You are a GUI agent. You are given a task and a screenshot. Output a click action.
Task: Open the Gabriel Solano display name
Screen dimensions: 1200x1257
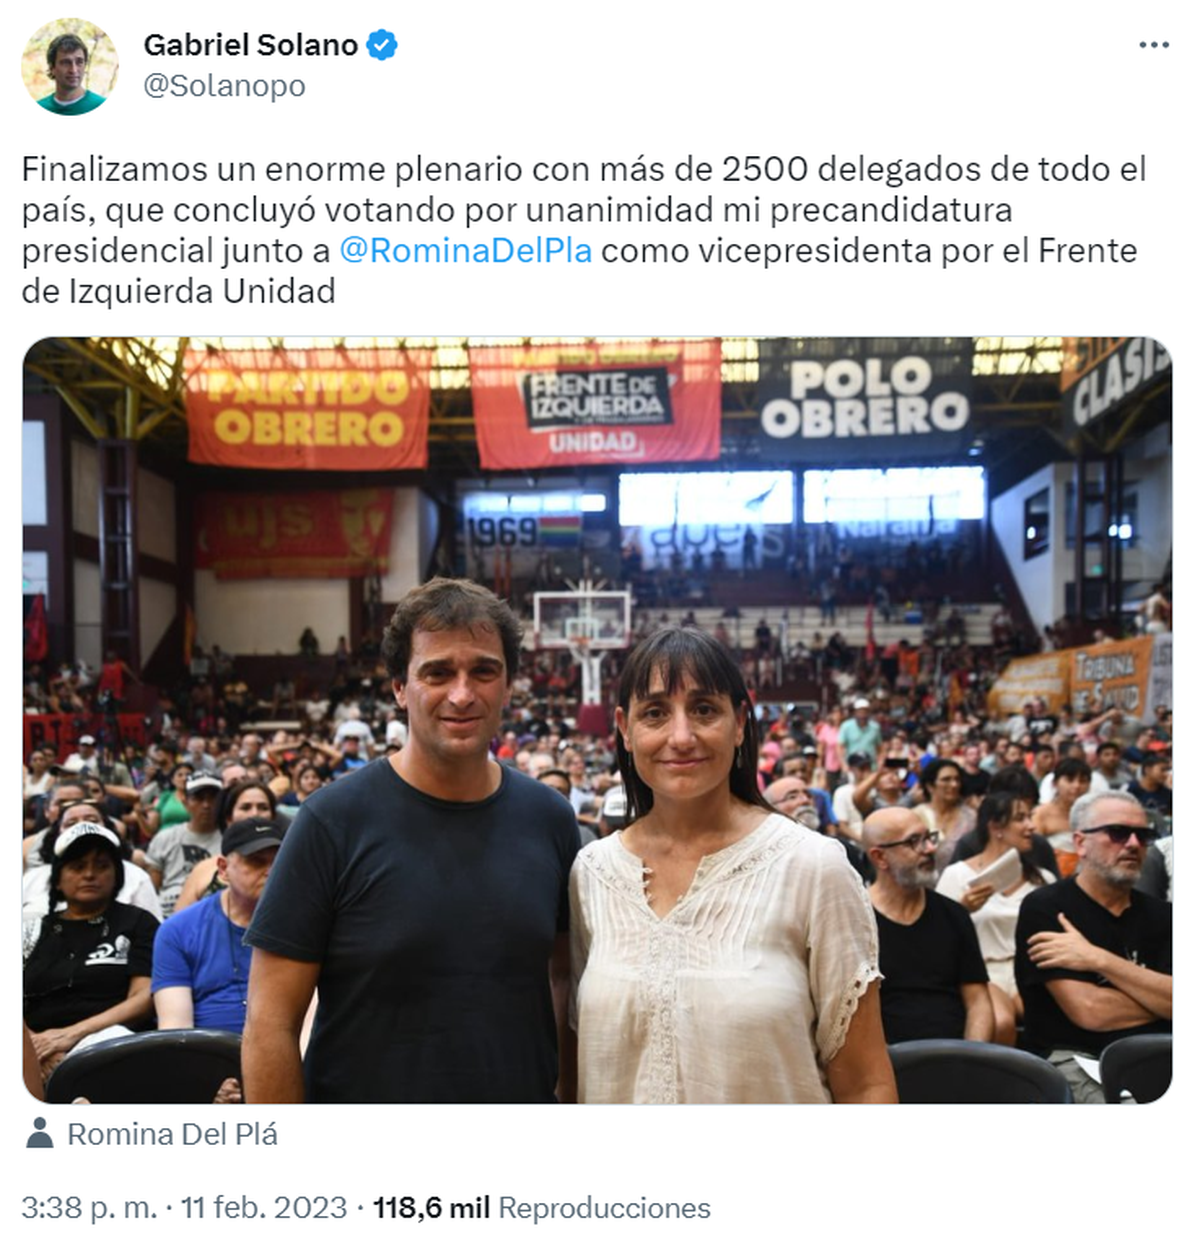pyautogui.click(x=251, y=45)
